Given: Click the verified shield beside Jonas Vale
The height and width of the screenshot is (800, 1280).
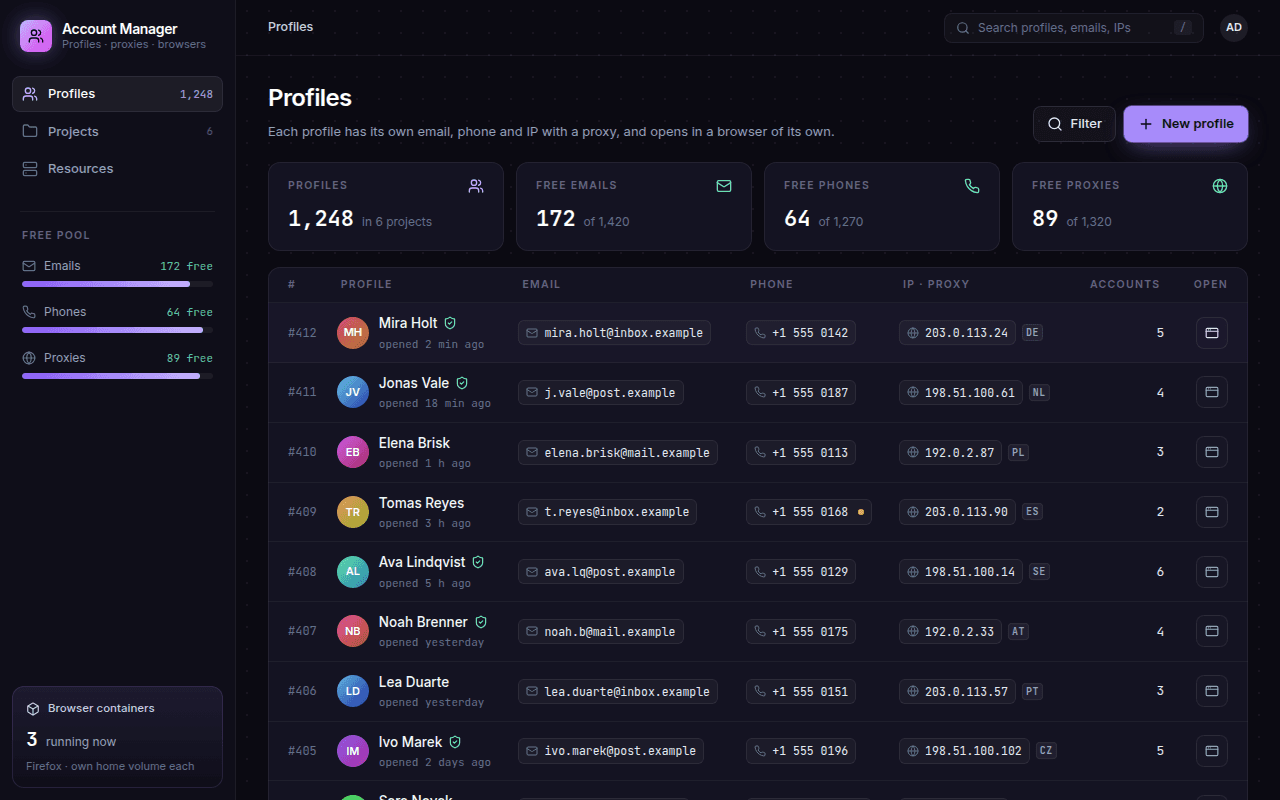Looking at the screenshot, I should click(462, 383).
